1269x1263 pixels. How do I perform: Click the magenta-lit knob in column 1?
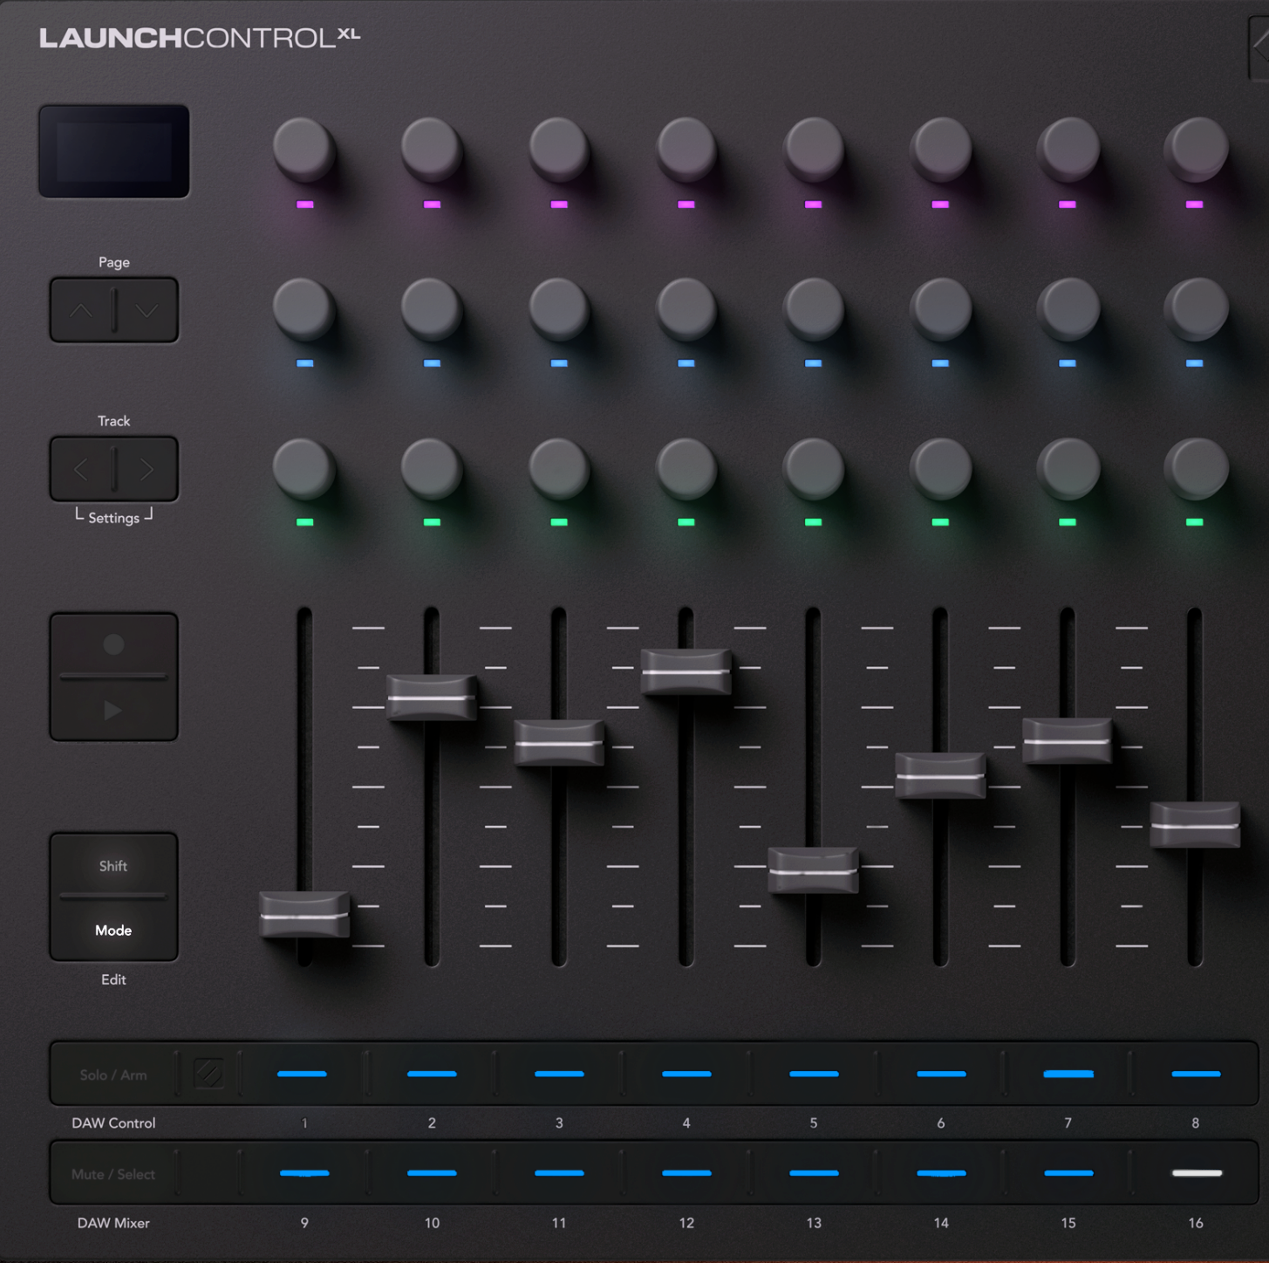point(304,149)
